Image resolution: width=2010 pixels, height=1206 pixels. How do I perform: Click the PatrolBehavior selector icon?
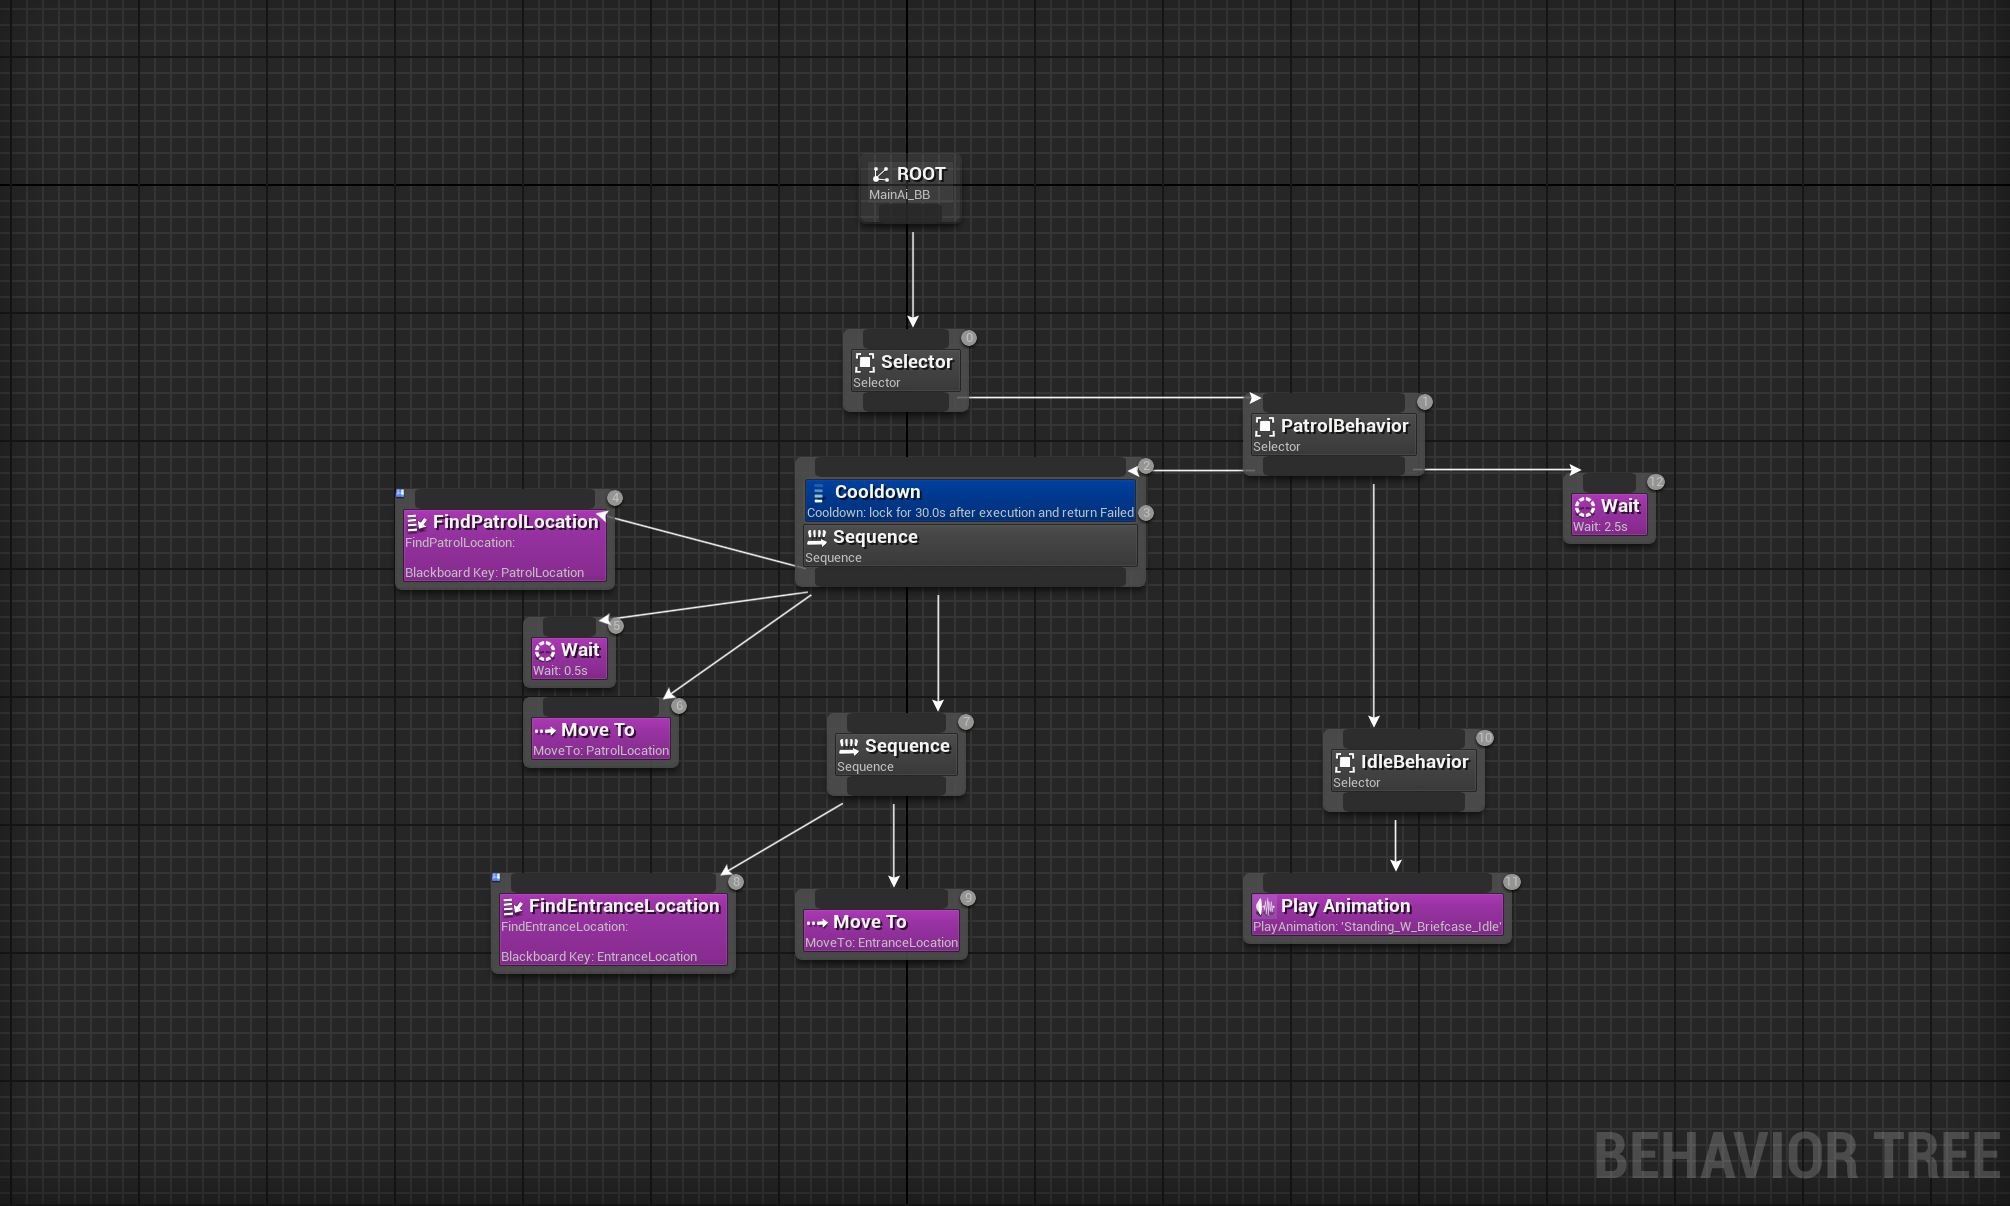(1265, 427)
